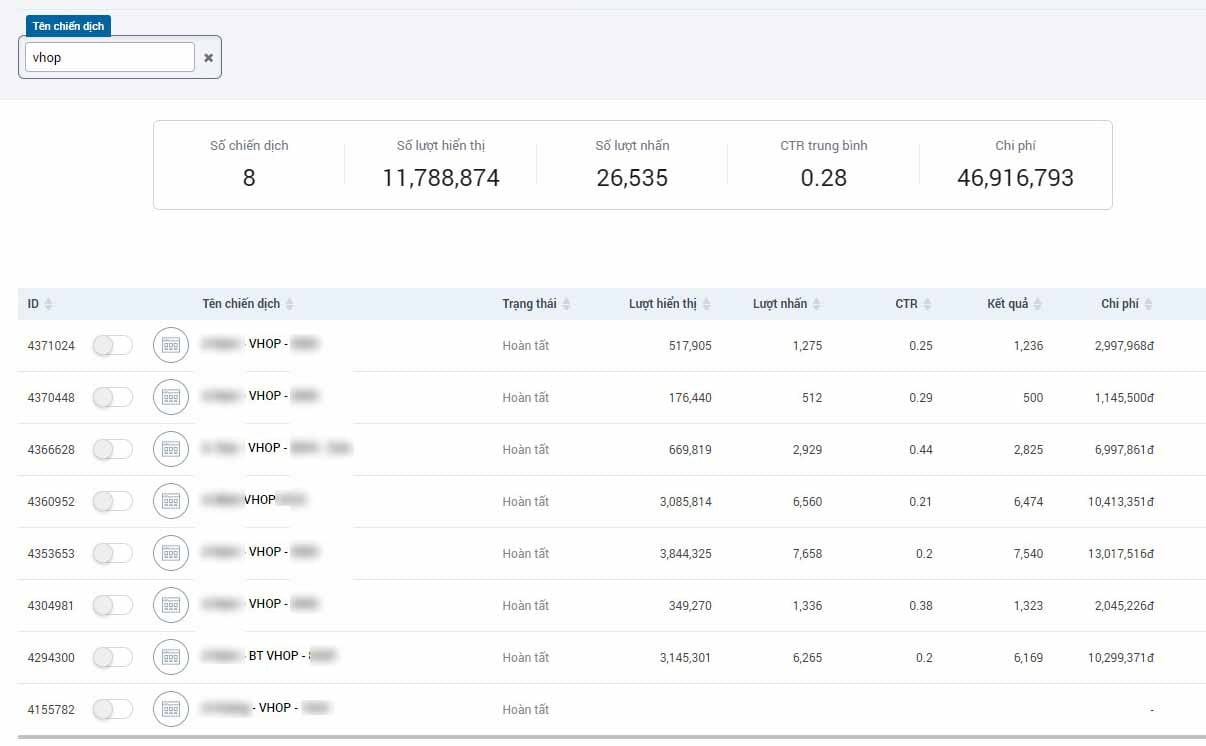The image size is (1206, 746).
Task: Click the calendar icon for campaign 4155782
Action: coord(170,709)
